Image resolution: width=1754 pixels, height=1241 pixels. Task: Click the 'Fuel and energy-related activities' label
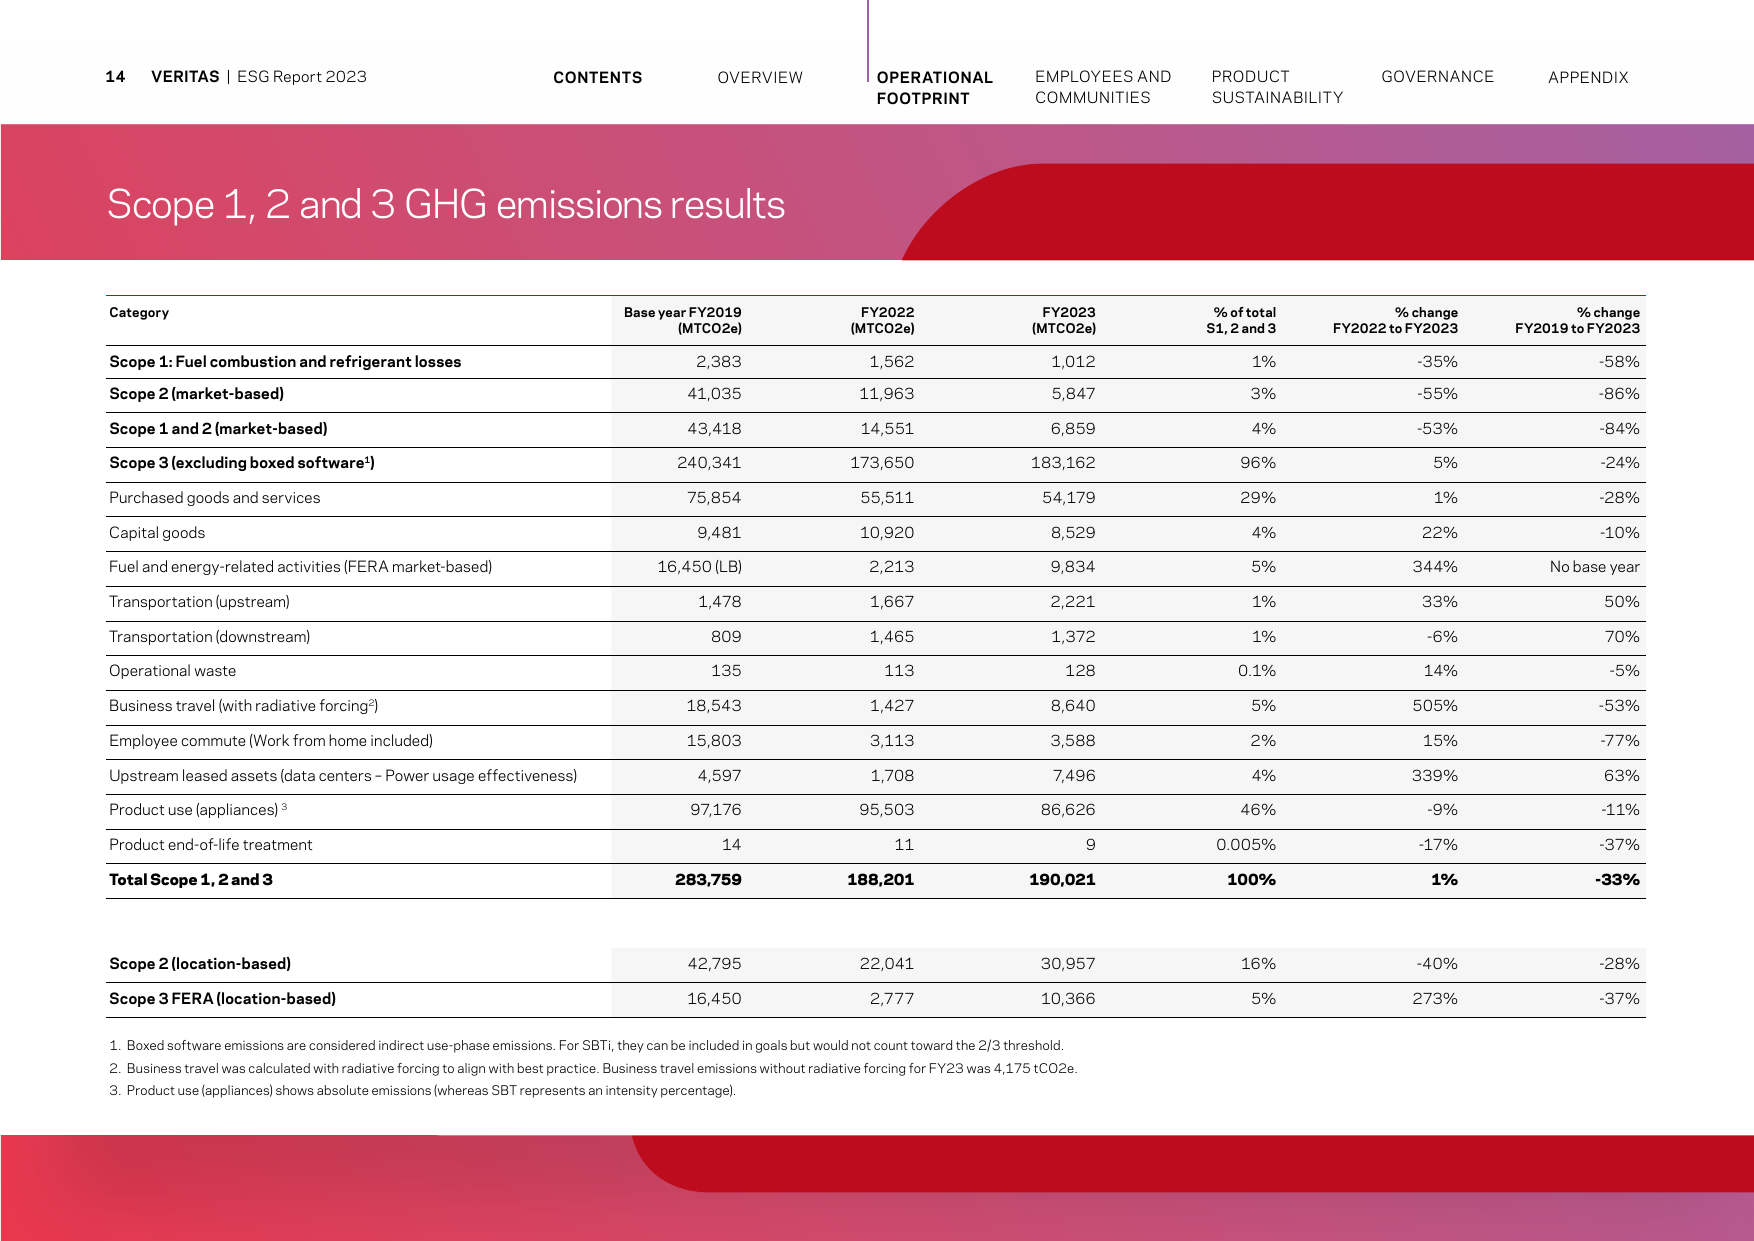[301, 567]
